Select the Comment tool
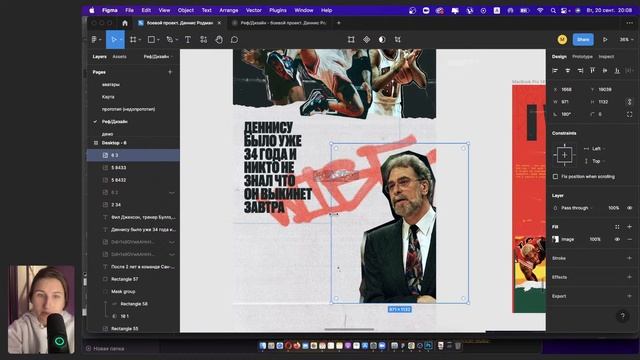Image resolution: width=640 pixels, height=360 pixels. pos(234,40)
